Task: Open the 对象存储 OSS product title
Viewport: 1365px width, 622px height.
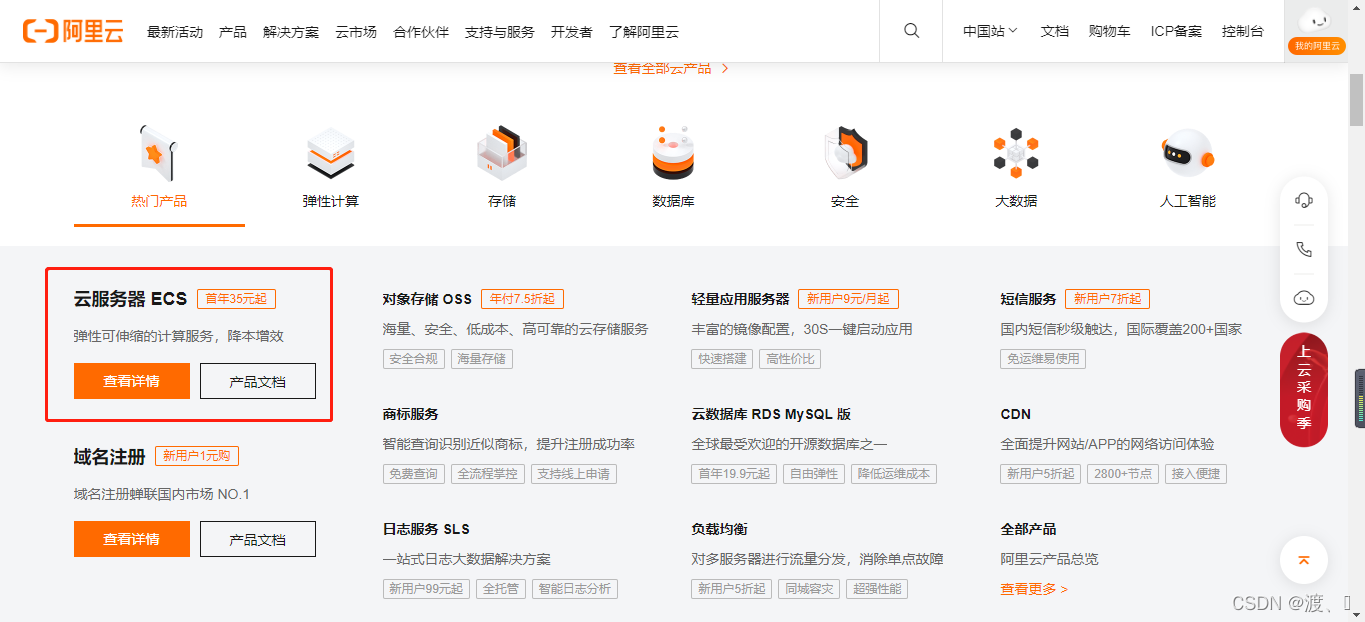Action: 427,299
